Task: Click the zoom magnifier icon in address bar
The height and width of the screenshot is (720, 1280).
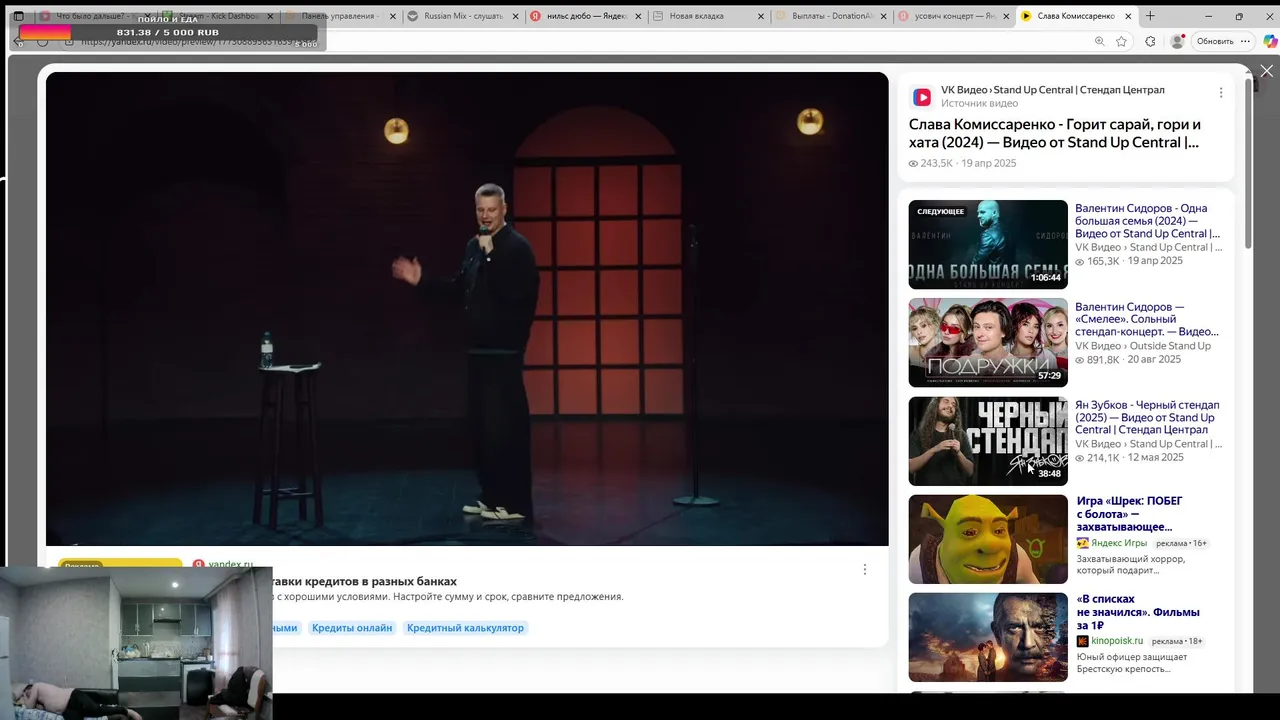Action: tap(1100, 41)
